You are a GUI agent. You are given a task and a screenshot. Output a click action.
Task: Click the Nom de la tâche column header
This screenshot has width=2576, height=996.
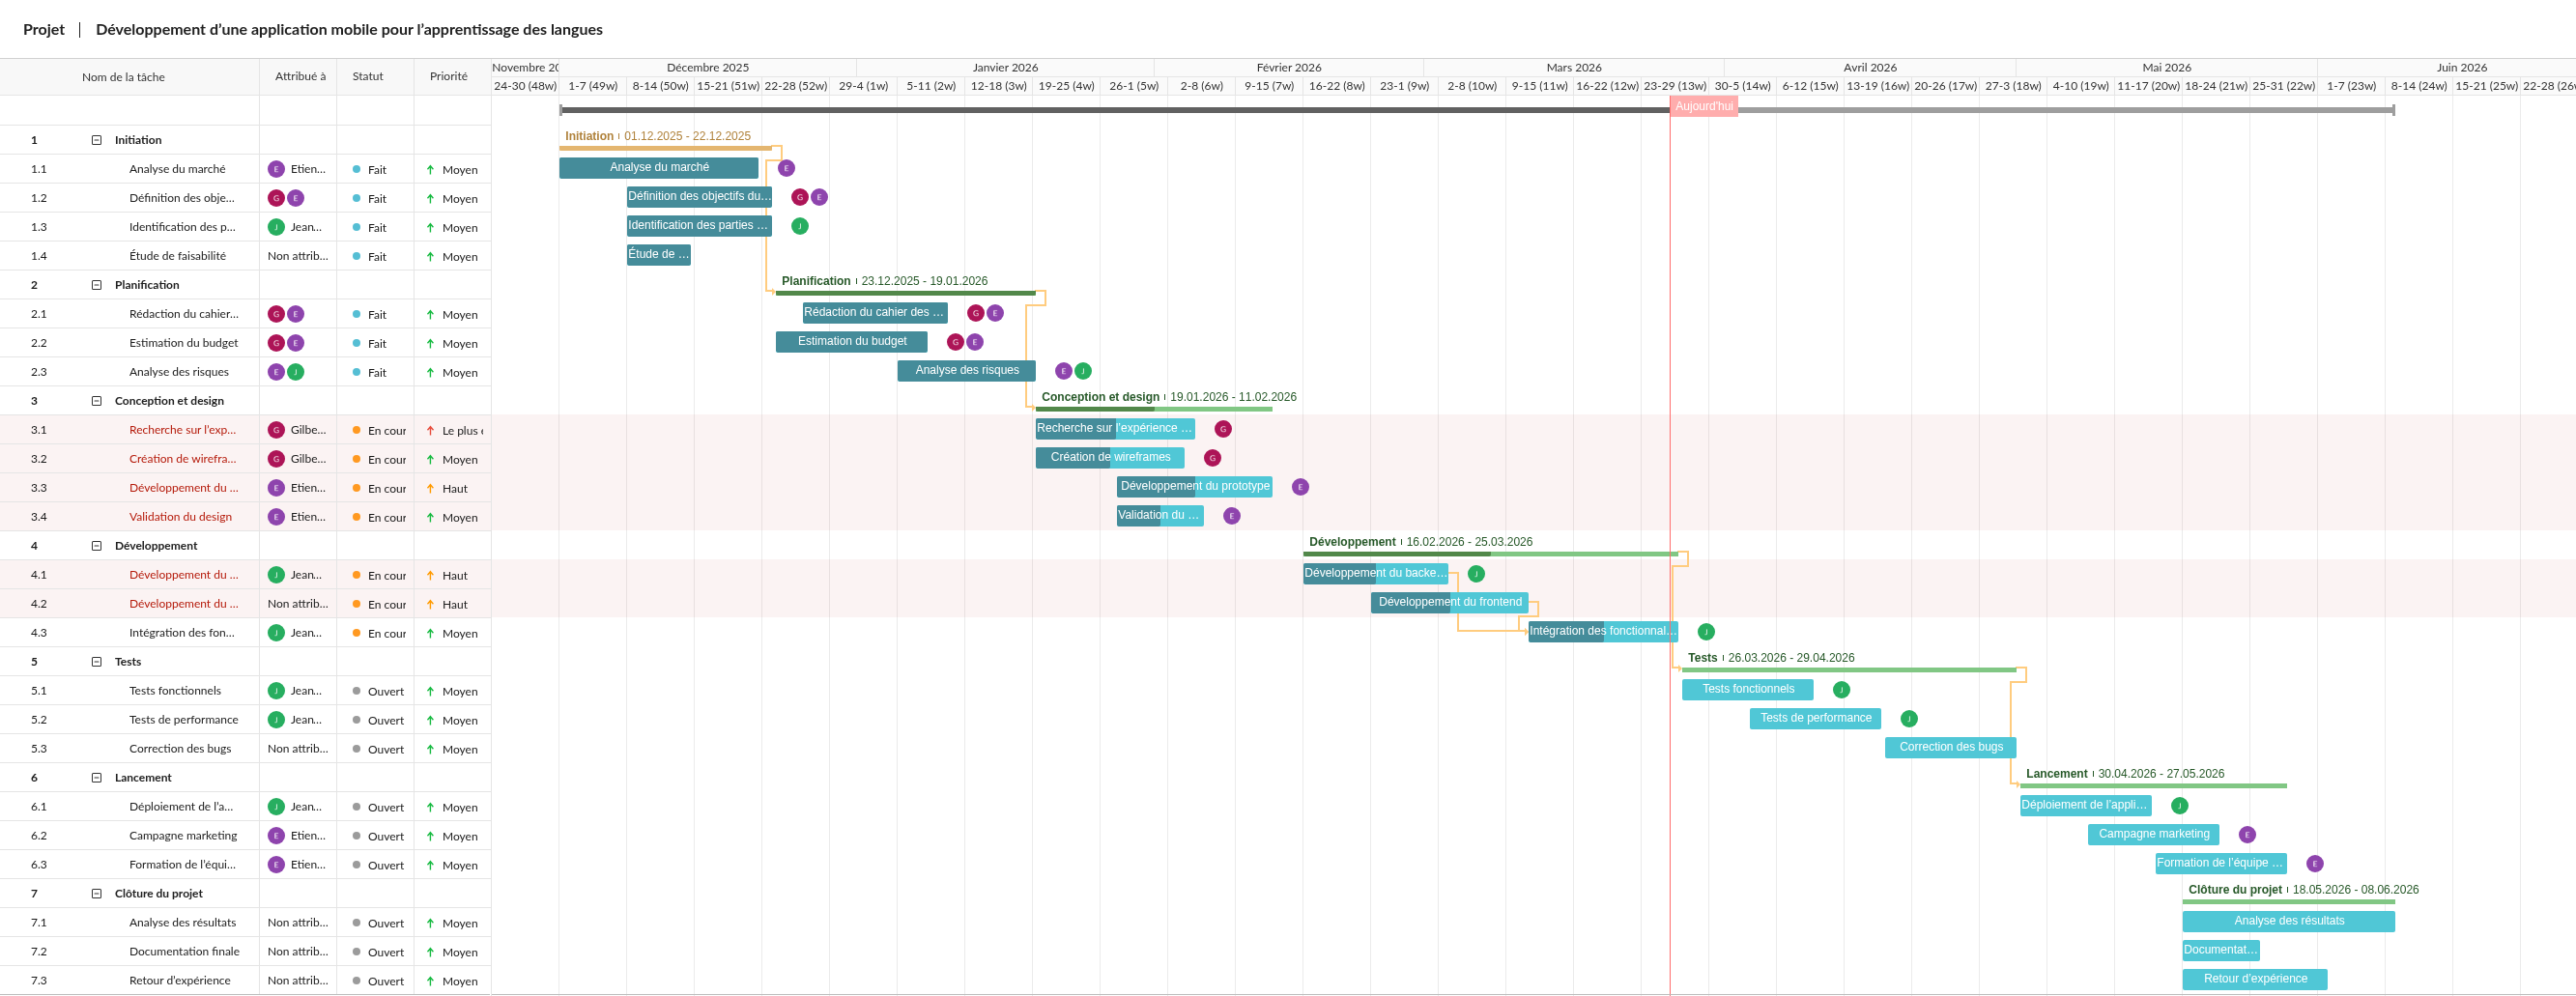(123, 77)
